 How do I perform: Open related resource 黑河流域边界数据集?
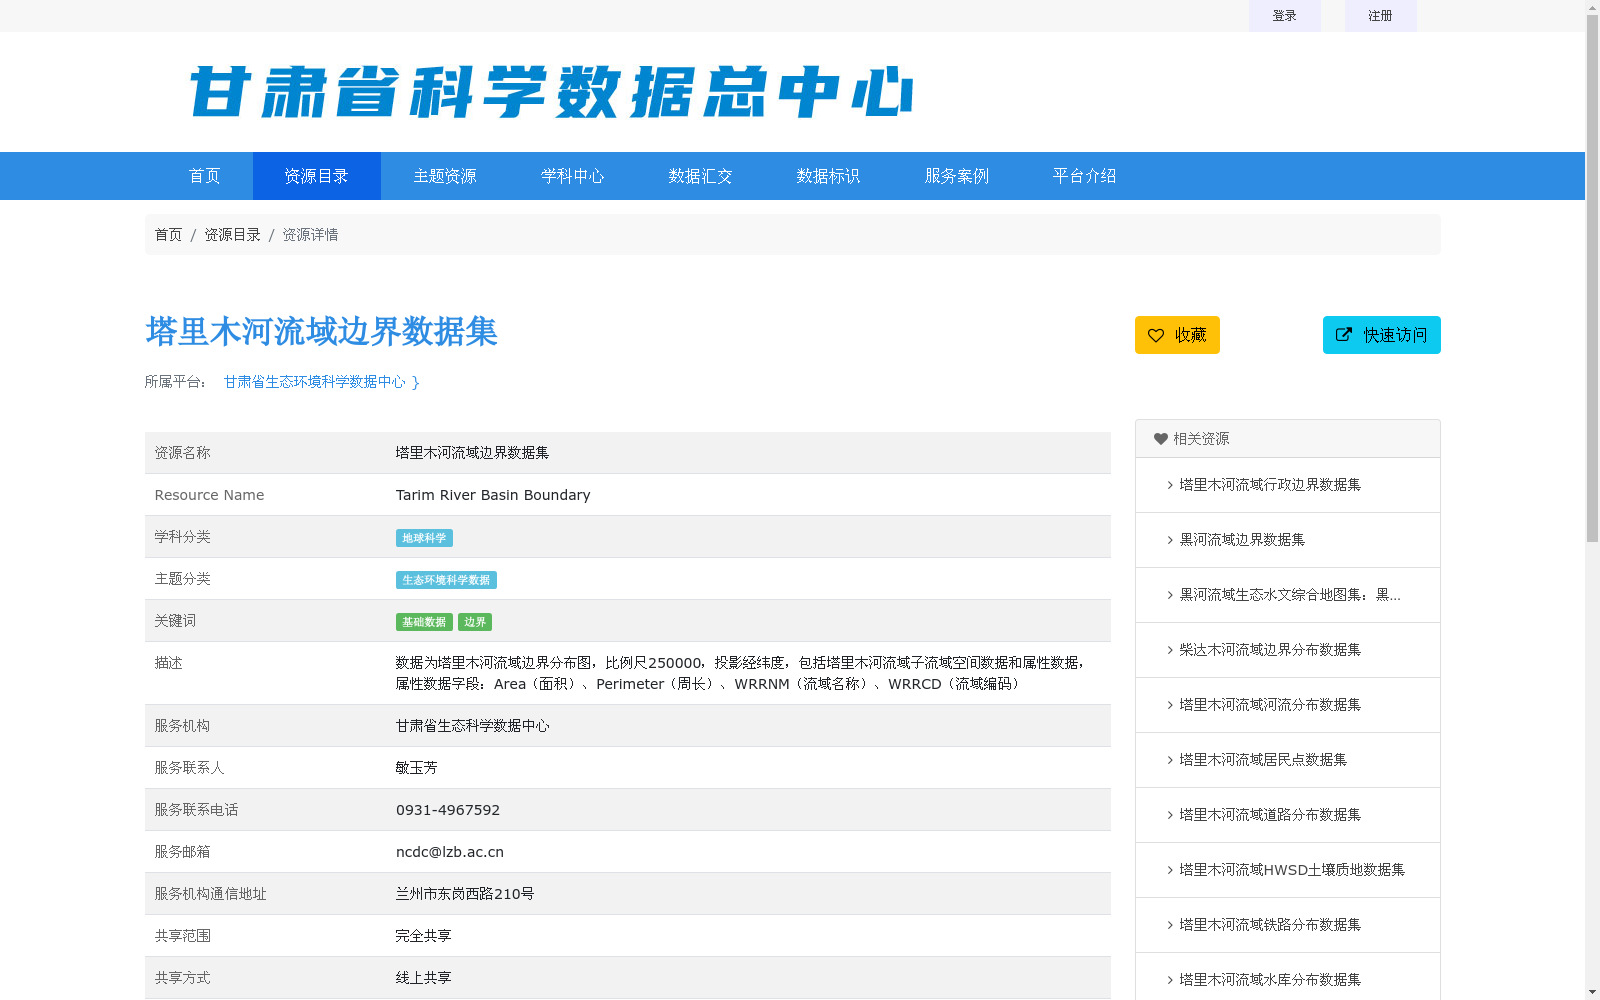[1242, 540]
